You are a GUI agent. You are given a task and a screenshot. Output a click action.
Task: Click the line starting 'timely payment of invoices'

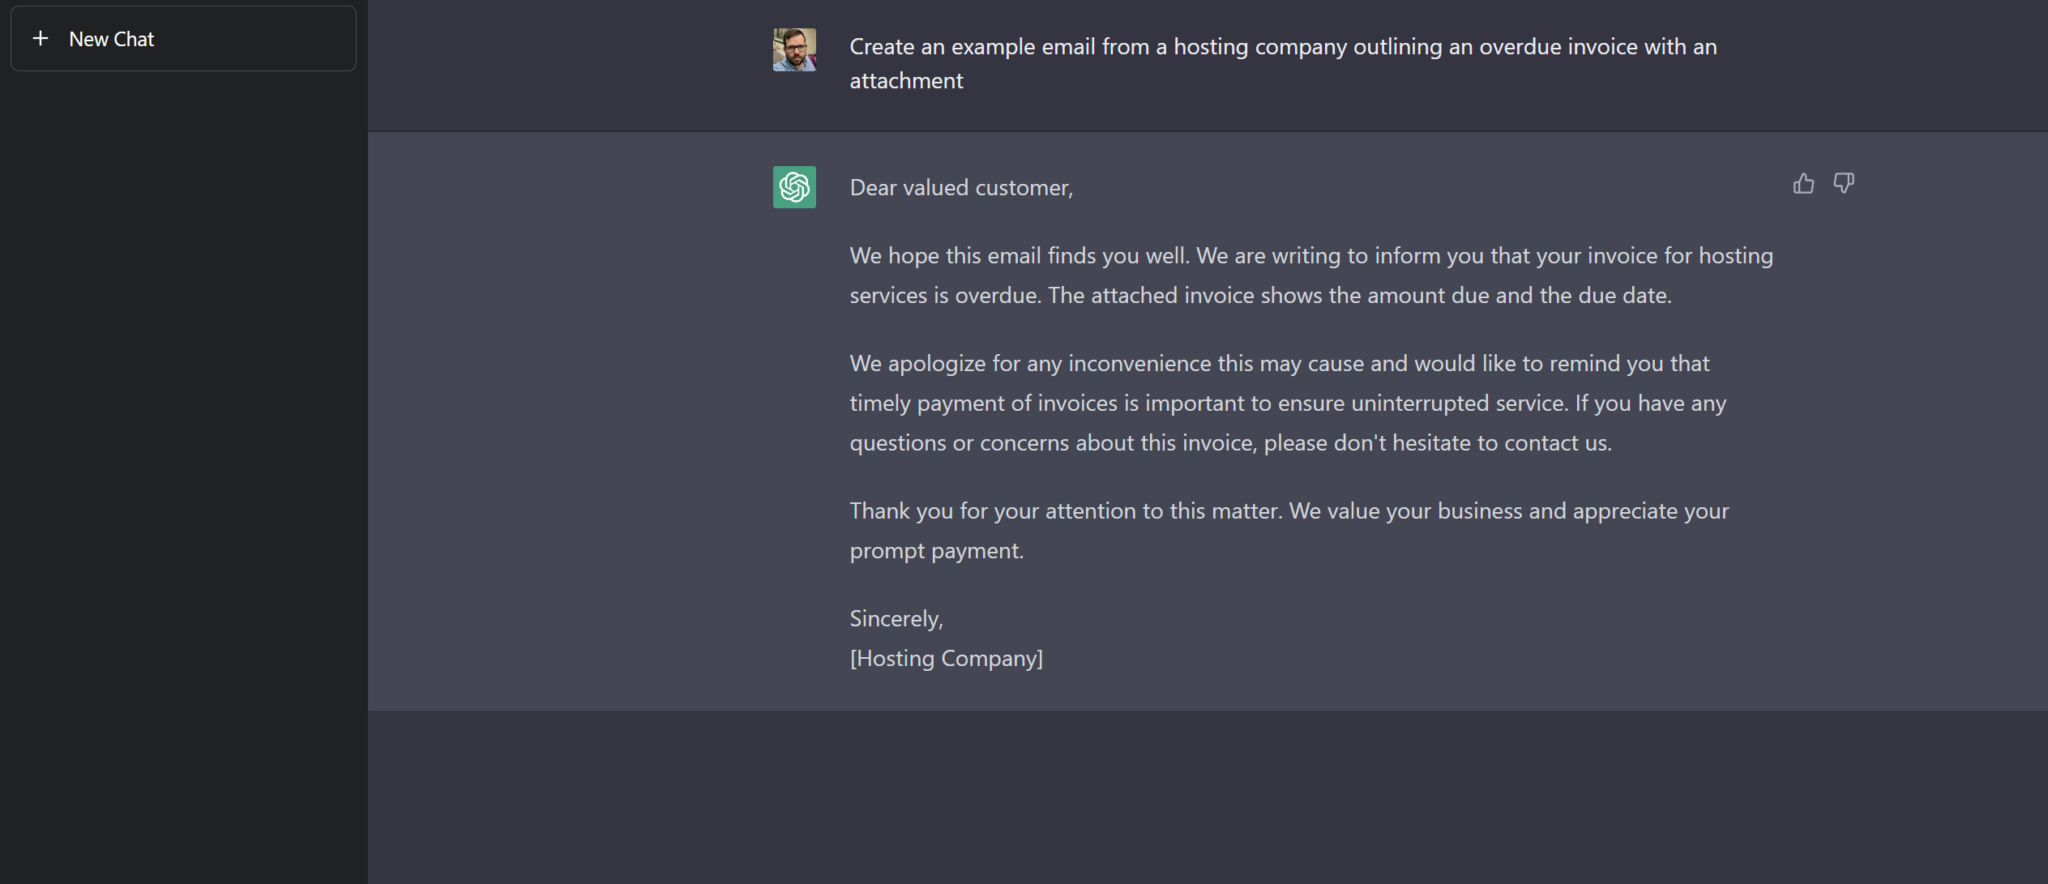pyautogui.click(x=1287, y=404)
